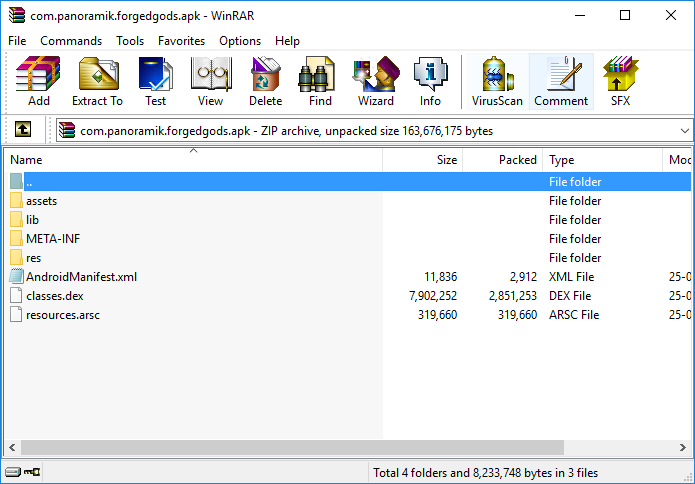Screen dimensions: 695x484
Task: Click the archive path text field
Action: [x=374, y=131]
